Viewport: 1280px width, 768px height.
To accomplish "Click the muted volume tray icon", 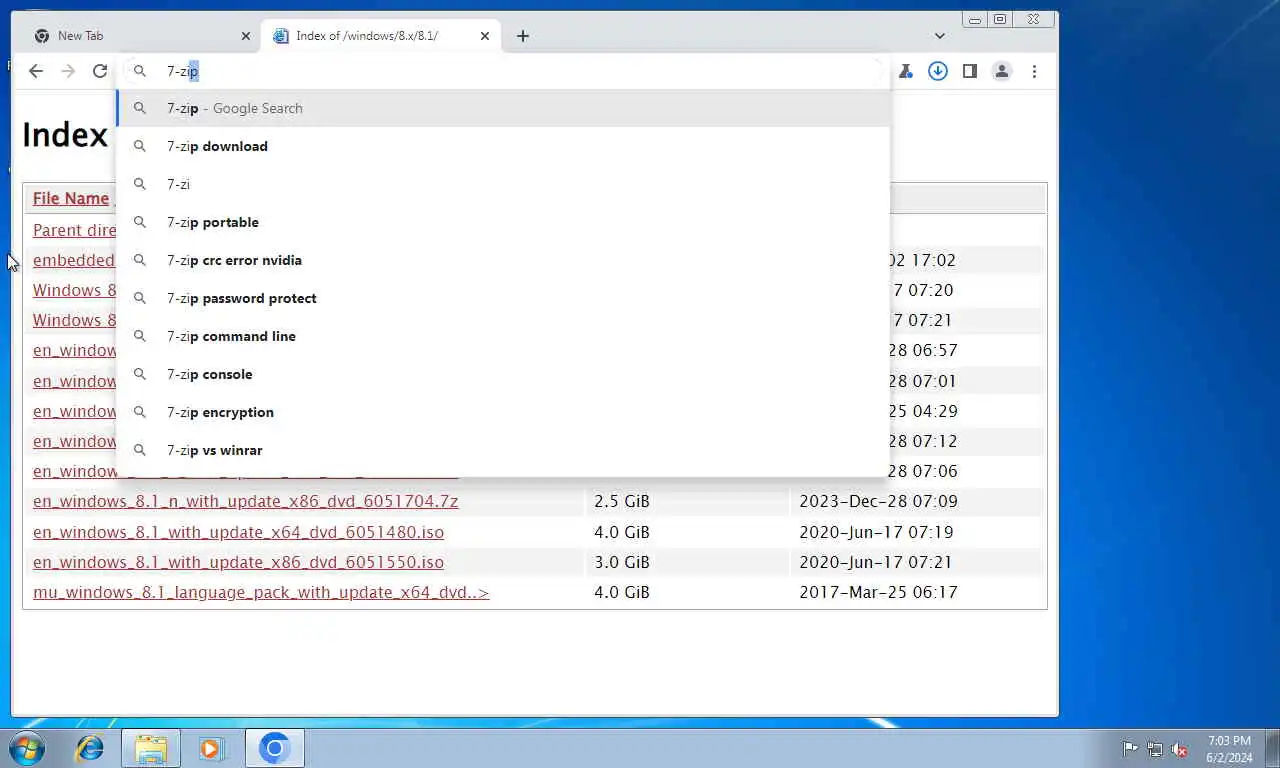I will 1180,749.
